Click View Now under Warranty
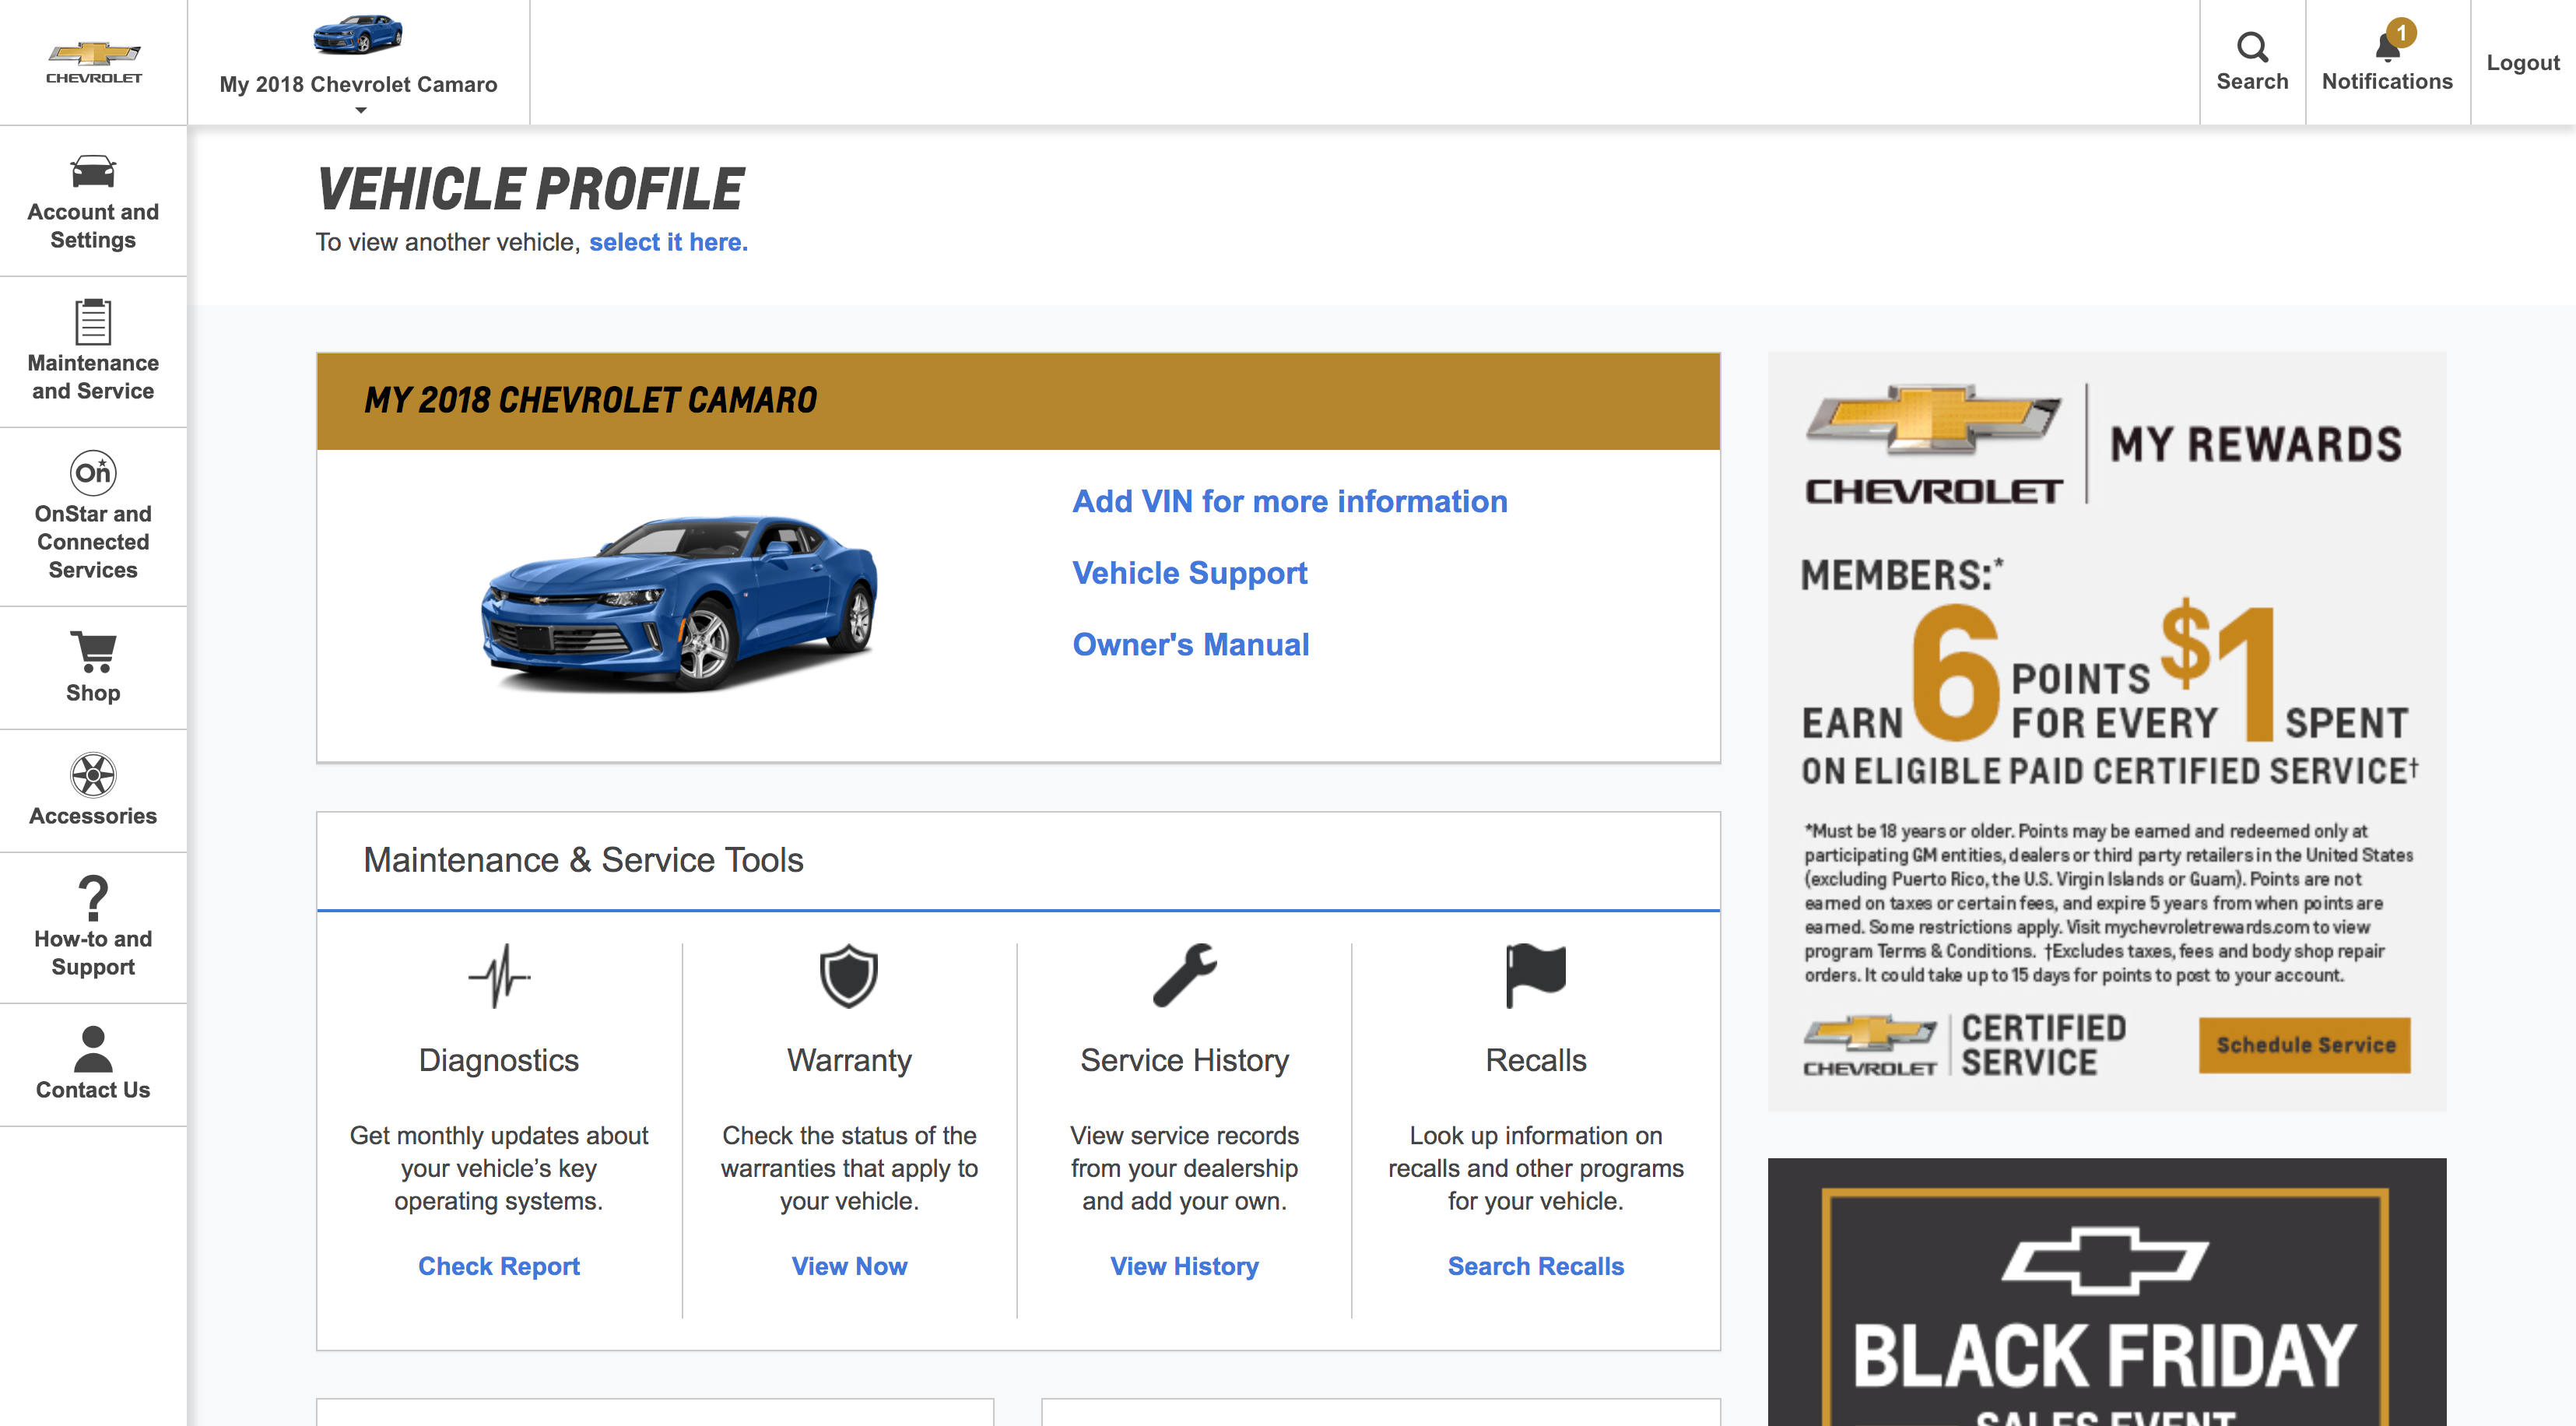The image size is (2576, 1426). tap(849, 1266)
